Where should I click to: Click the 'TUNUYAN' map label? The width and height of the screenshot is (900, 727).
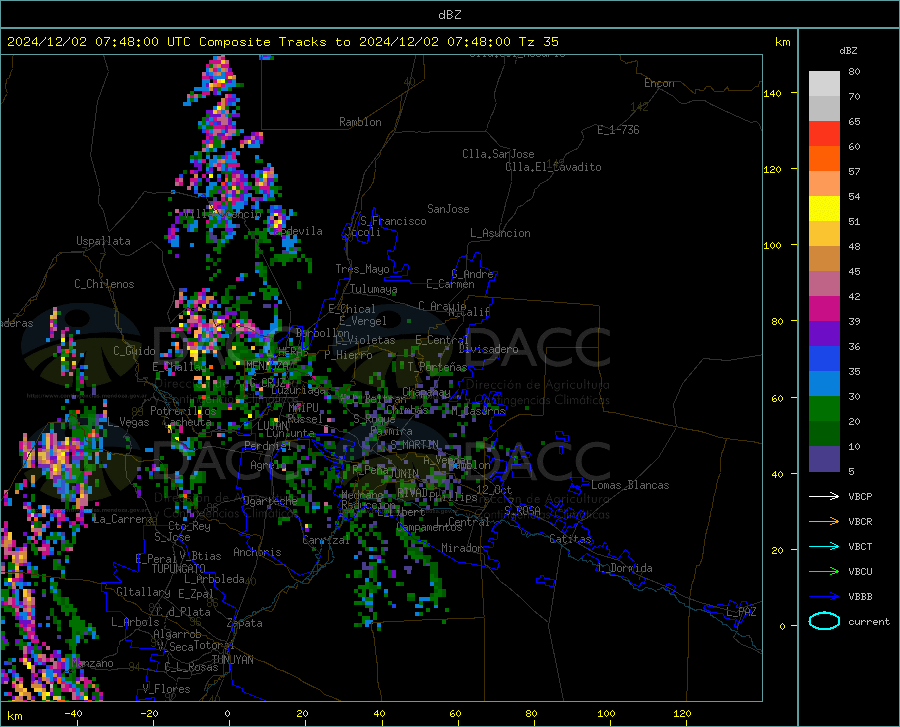coord(232,660)
